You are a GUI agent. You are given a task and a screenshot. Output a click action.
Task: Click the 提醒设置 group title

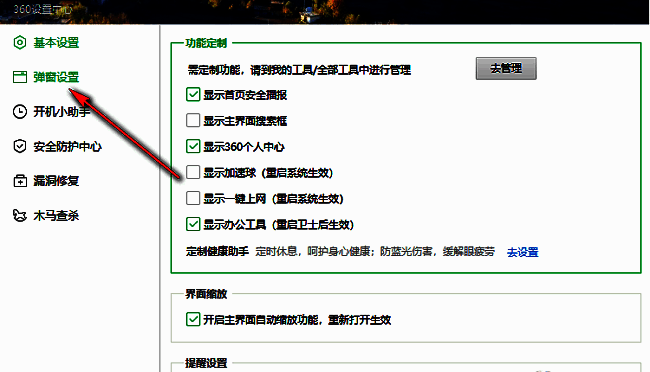coord(206,363)
